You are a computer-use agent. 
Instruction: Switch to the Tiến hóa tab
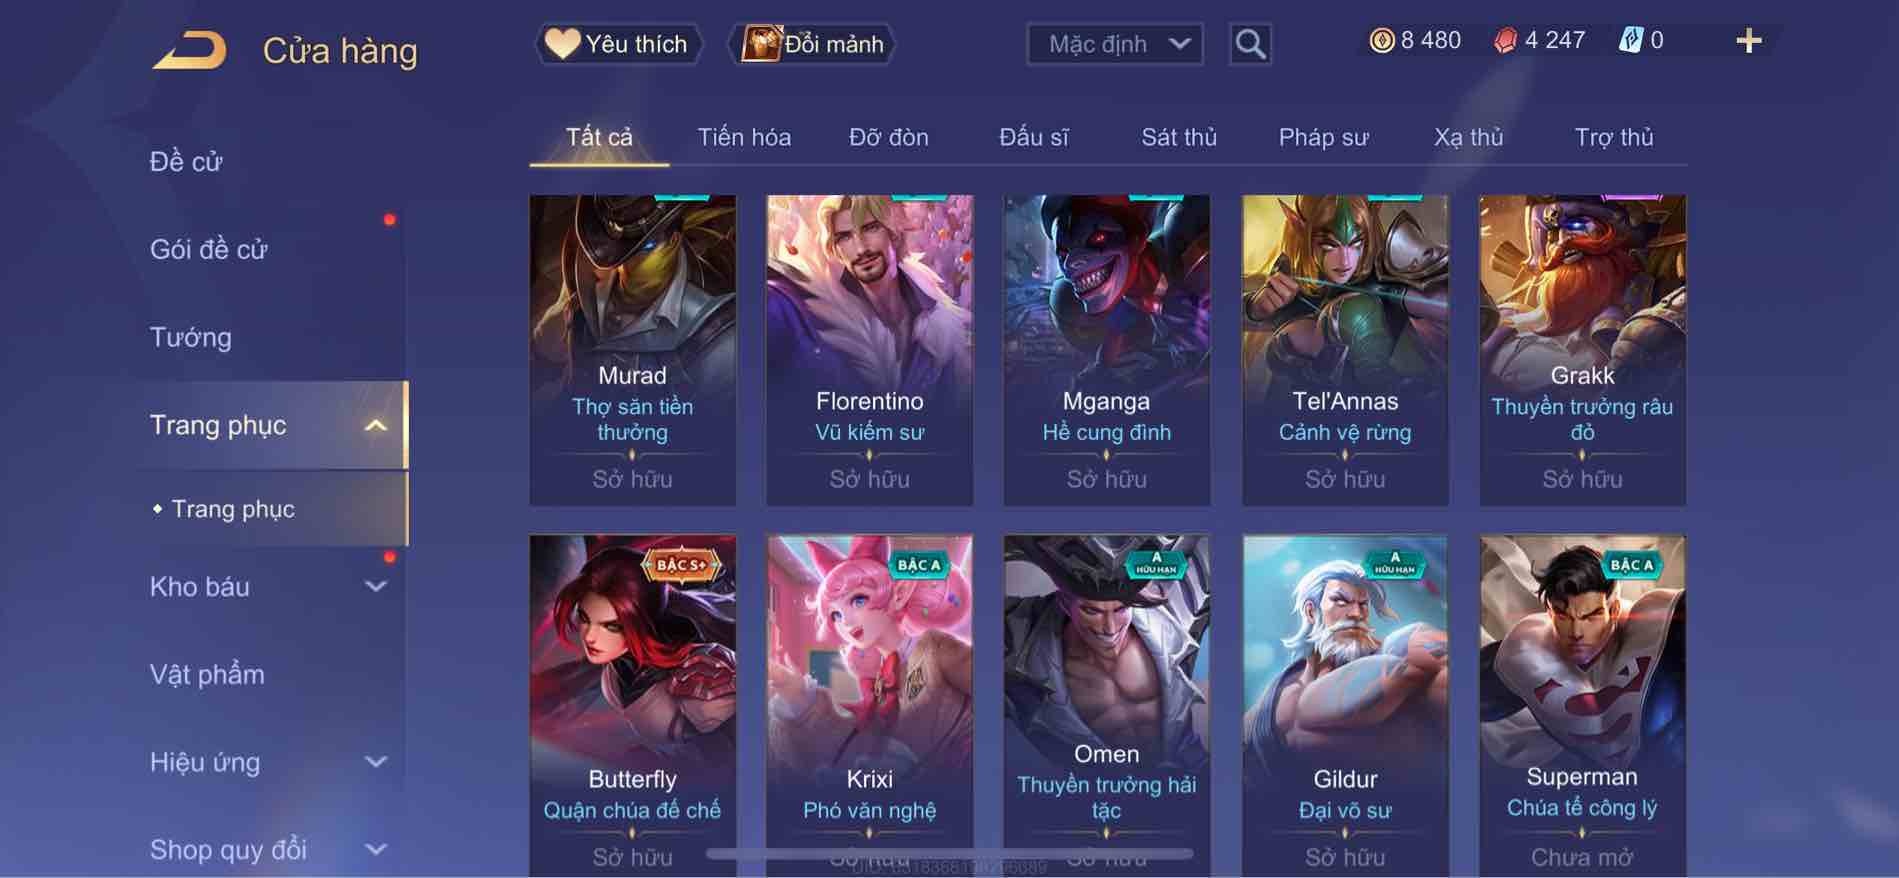pyautogui.click(x=744, y=137)
